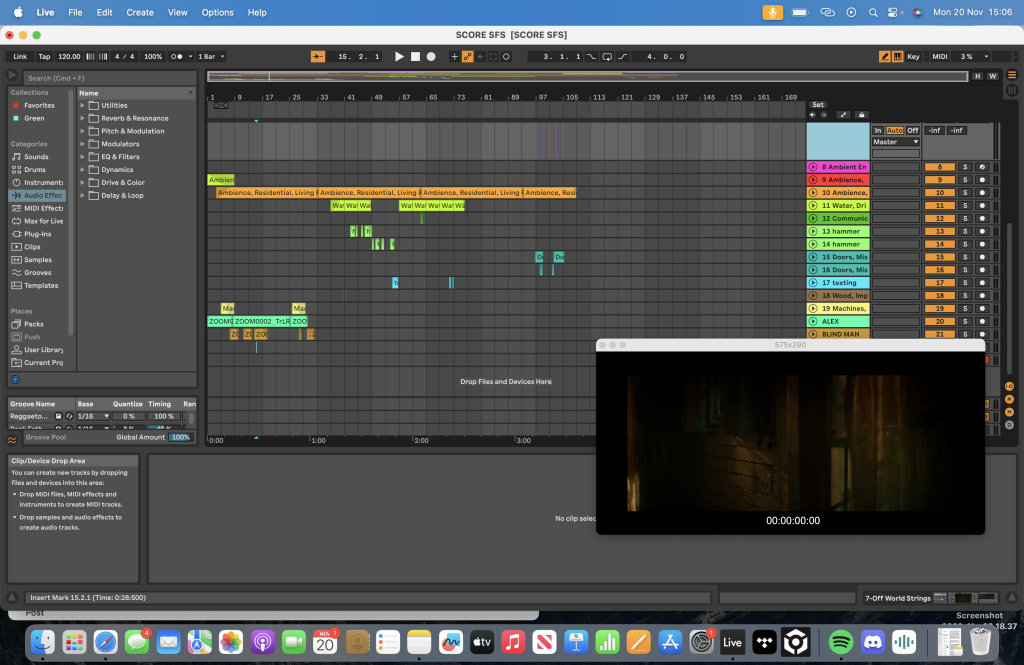Toggle track activator 13 for hammer track
The height and width of the screenshot is (665, 1024).
point(940,231)
